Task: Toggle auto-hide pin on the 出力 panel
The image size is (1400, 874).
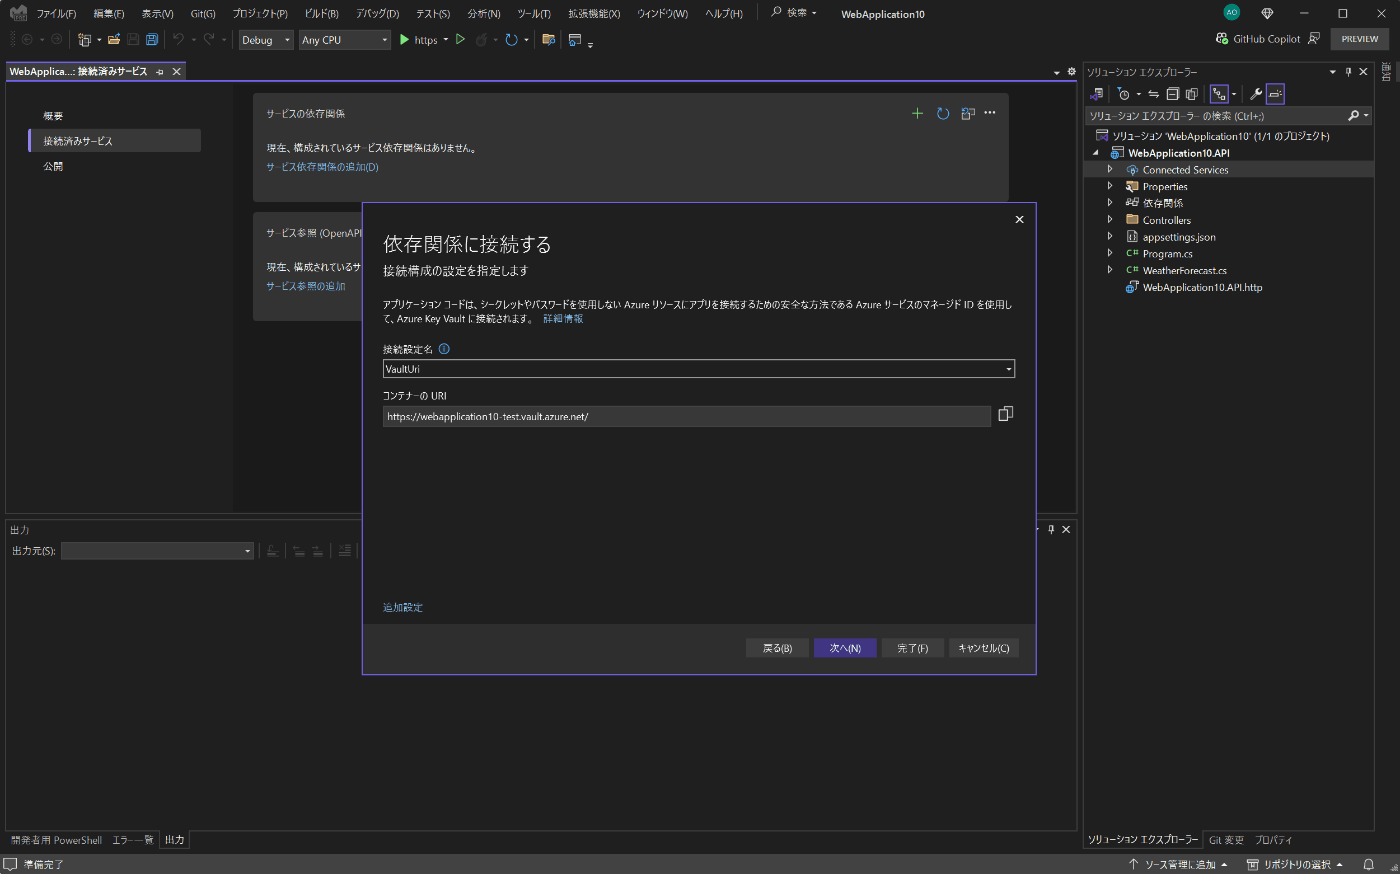Action: point(1051,530)
